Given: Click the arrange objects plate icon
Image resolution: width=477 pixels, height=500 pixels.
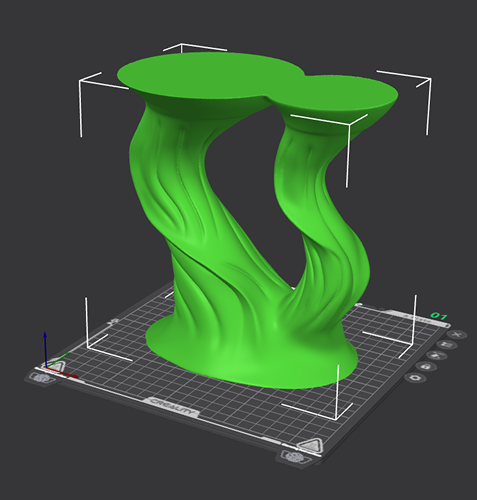Looking at the screenshot, I should pyautogui.click(x=437, y=356).
